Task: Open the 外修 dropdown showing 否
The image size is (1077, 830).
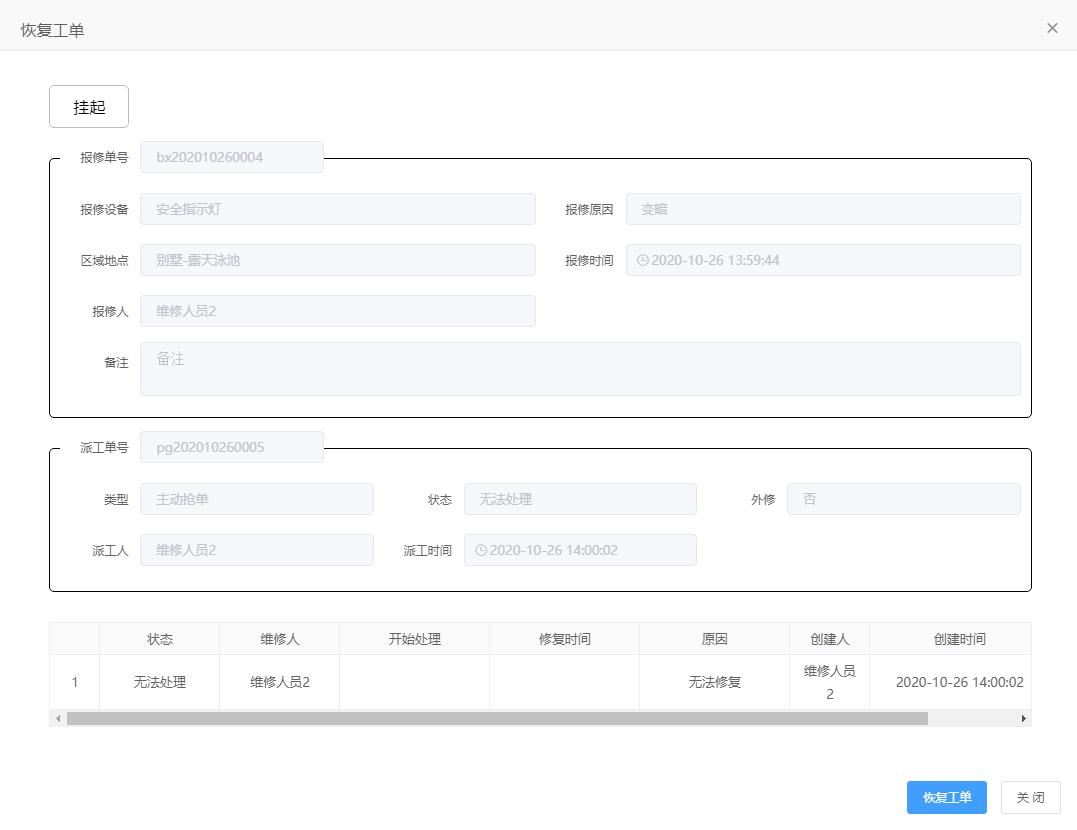Action: coord(904,499)
